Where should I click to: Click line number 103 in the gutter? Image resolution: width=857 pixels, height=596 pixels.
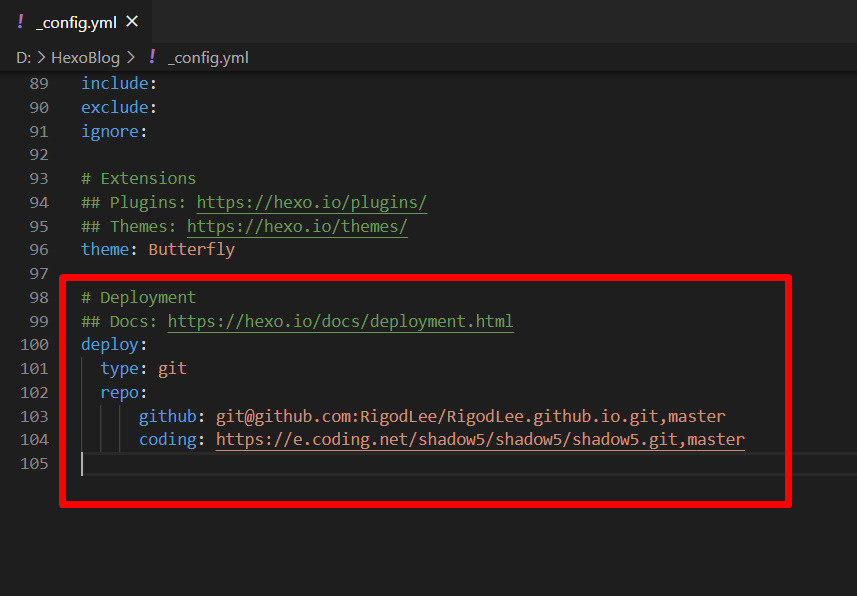[x=34, y=416]
